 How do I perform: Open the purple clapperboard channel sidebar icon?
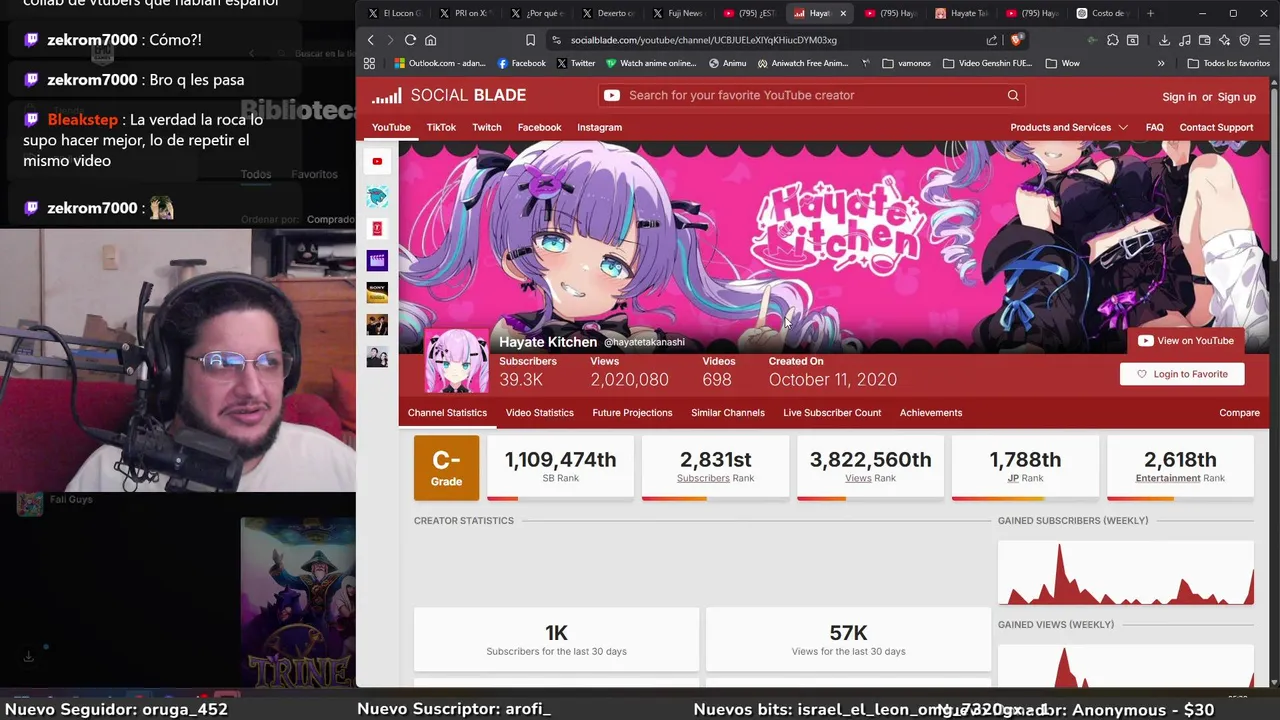(377, 260)
